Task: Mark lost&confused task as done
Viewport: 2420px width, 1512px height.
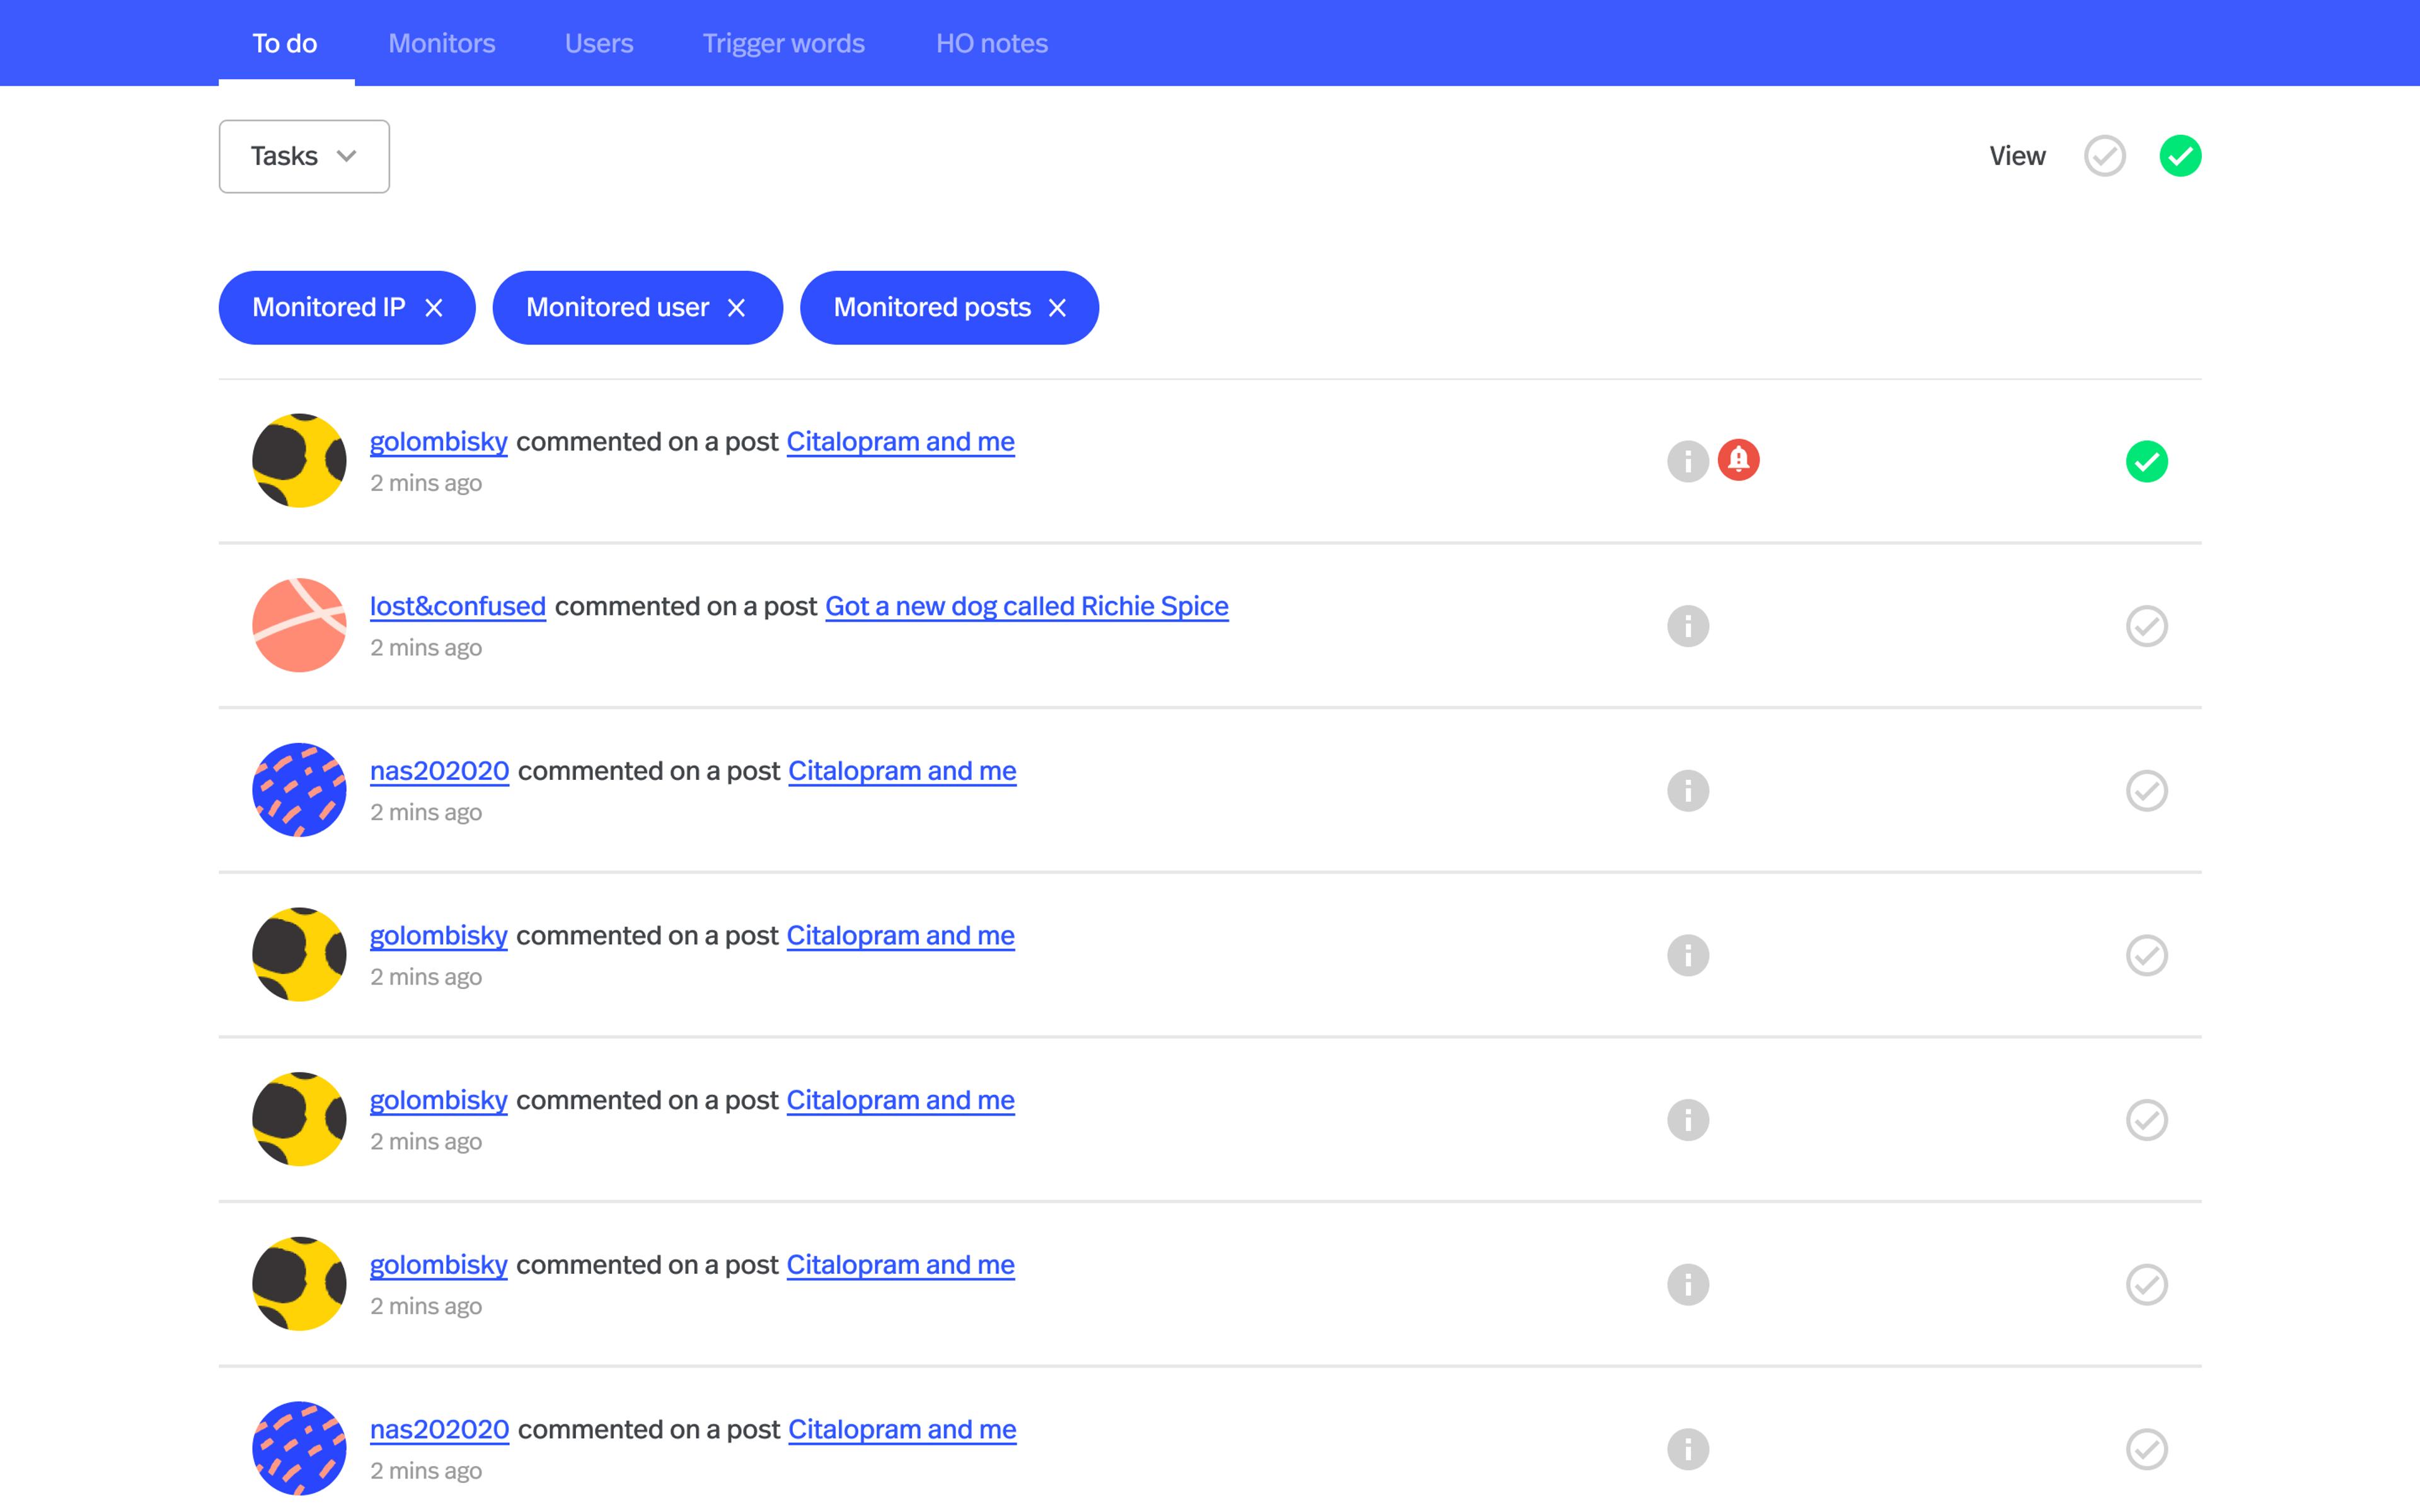Action: 2146,626
